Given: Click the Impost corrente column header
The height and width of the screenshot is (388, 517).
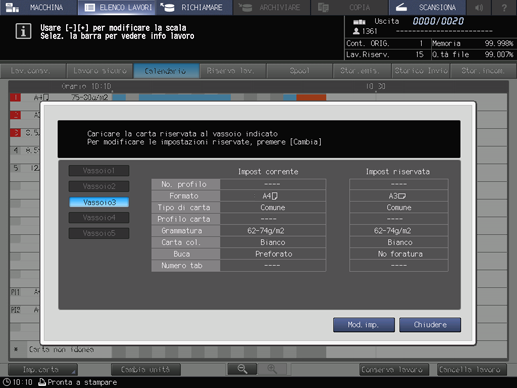Looking at the screenshot, I should pyautogui.click(x=268, y=172).
